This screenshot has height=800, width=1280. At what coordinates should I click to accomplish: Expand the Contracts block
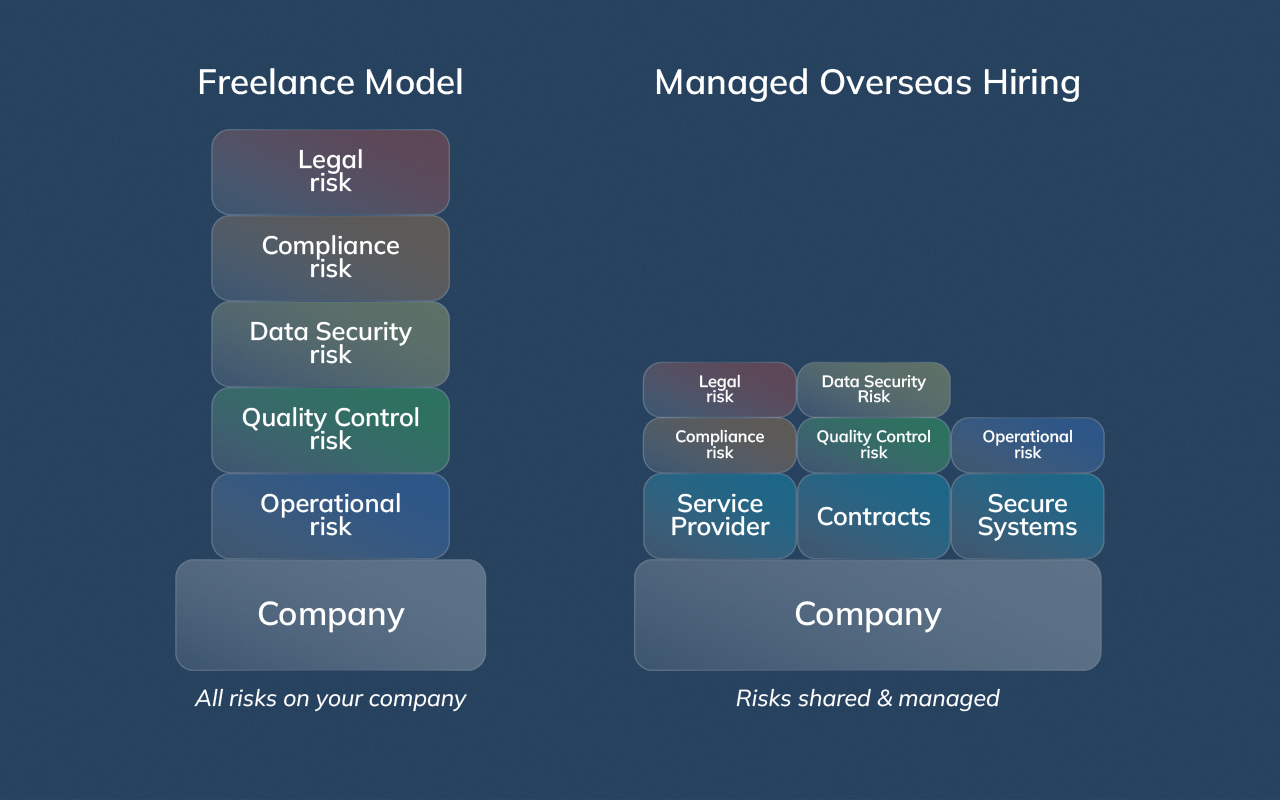click(x=873, y=516)
